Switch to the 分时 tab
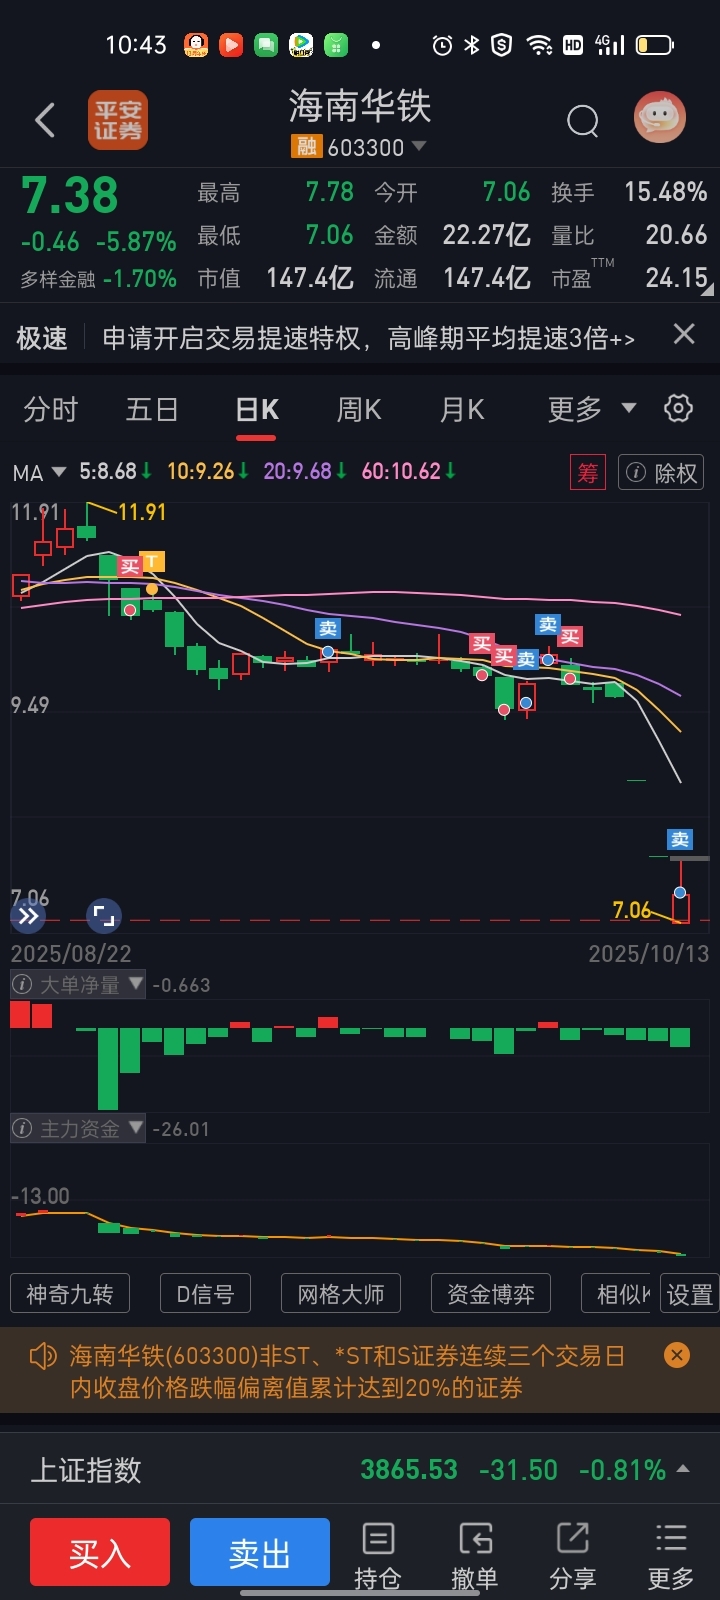 [51, 410]
